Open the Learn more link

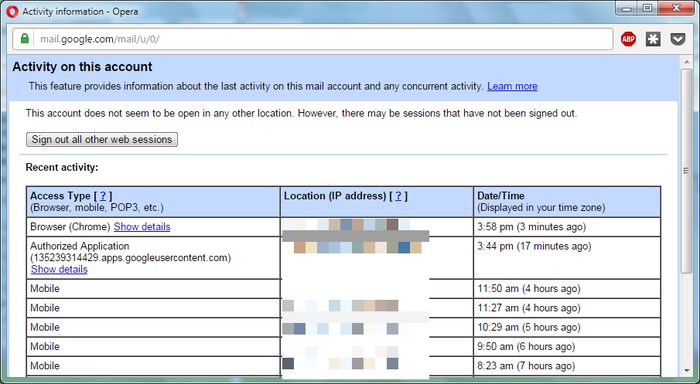coord(512,86)
